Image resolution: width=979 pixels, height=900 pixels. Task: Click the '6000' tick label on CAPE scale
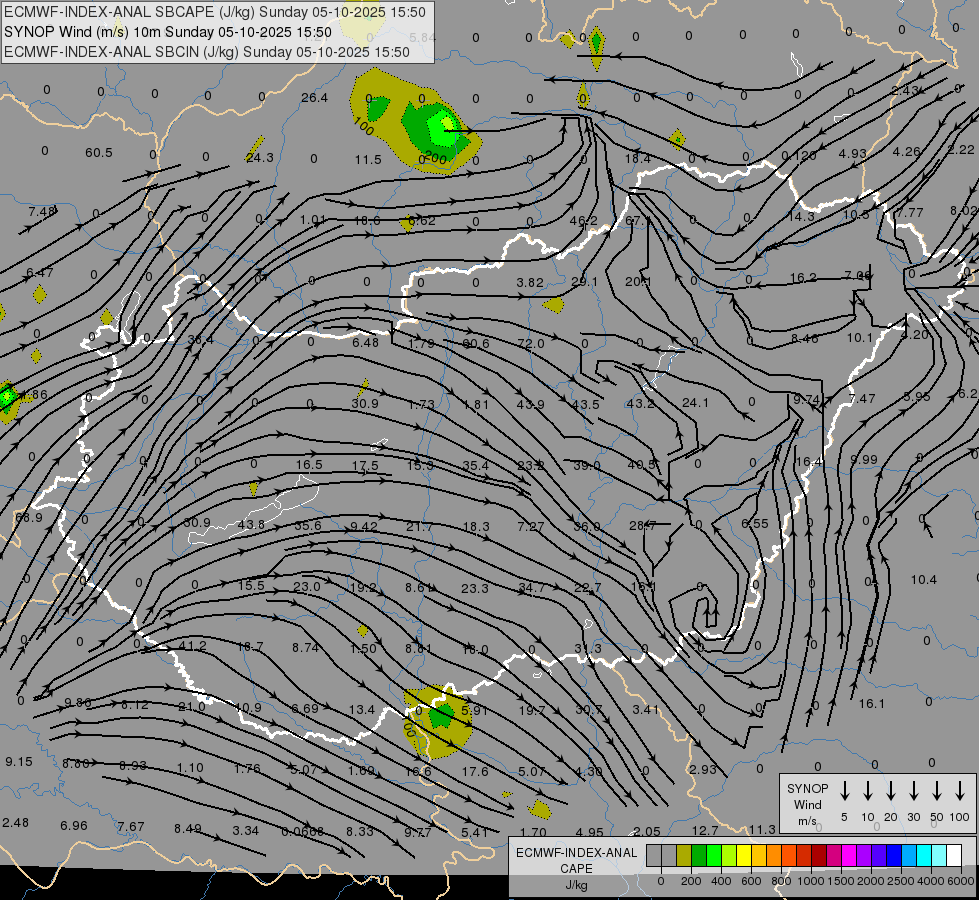click(961, 881)
